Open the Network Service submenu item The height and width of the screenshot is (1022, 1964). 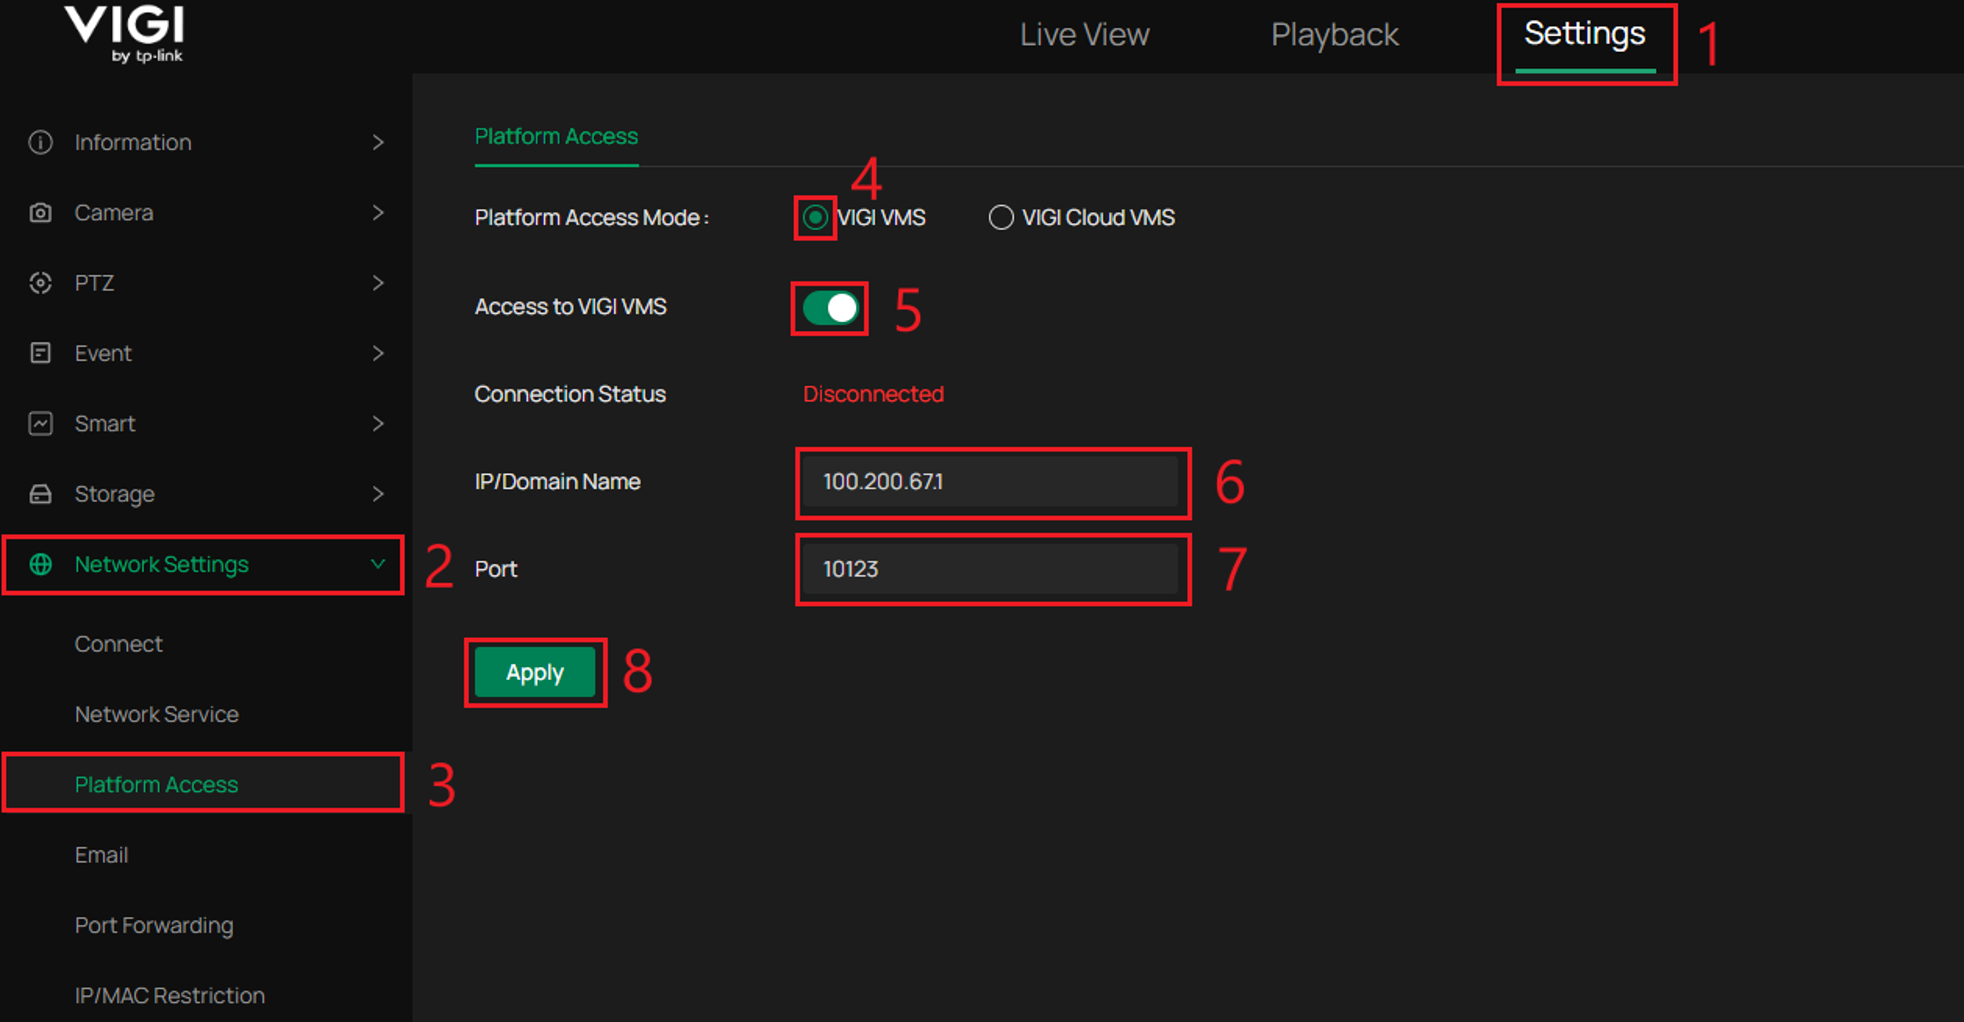157,714
